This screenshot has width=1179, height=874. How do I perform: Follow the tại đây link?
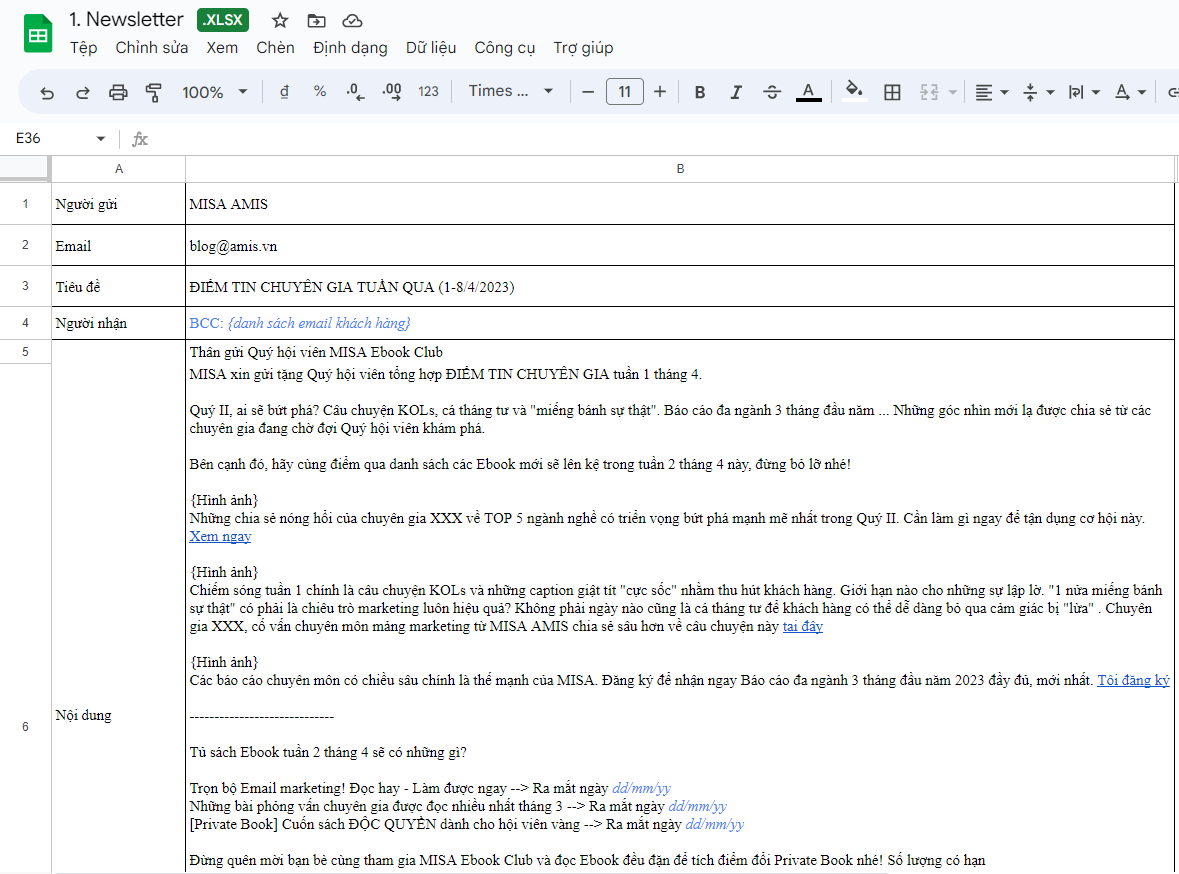tap(803, 627)
